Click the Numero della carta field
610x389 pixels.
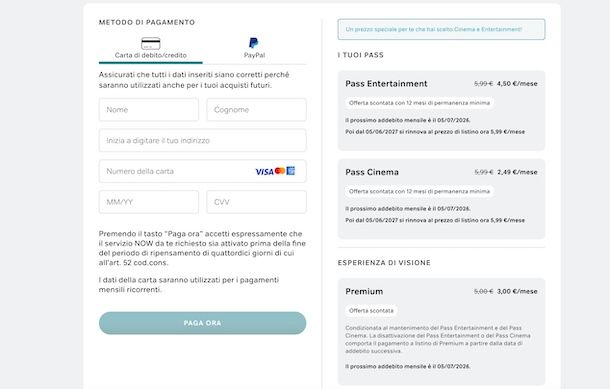coord(202,171)
